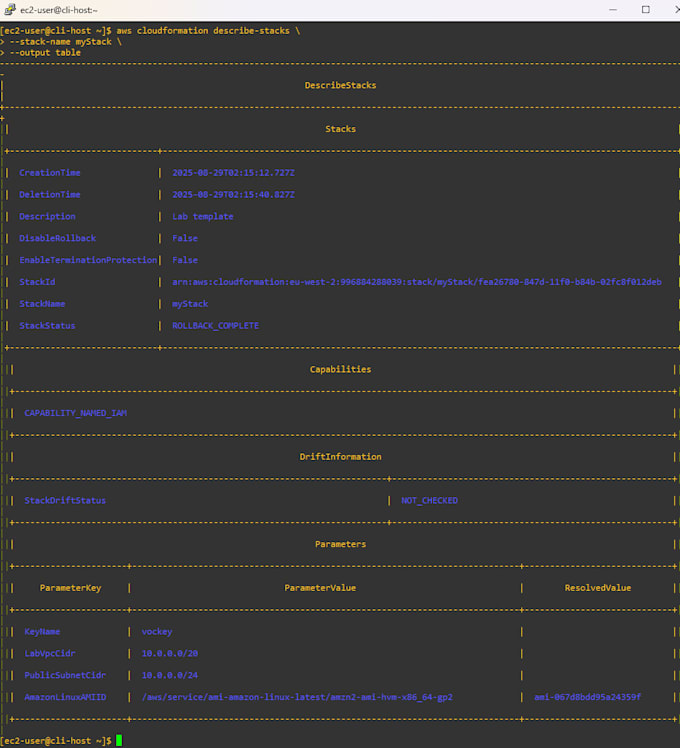The height and width of the screenshot is (748, 680).
Task: Select the 'DriftInformation' heading
Action: (340, 457)
